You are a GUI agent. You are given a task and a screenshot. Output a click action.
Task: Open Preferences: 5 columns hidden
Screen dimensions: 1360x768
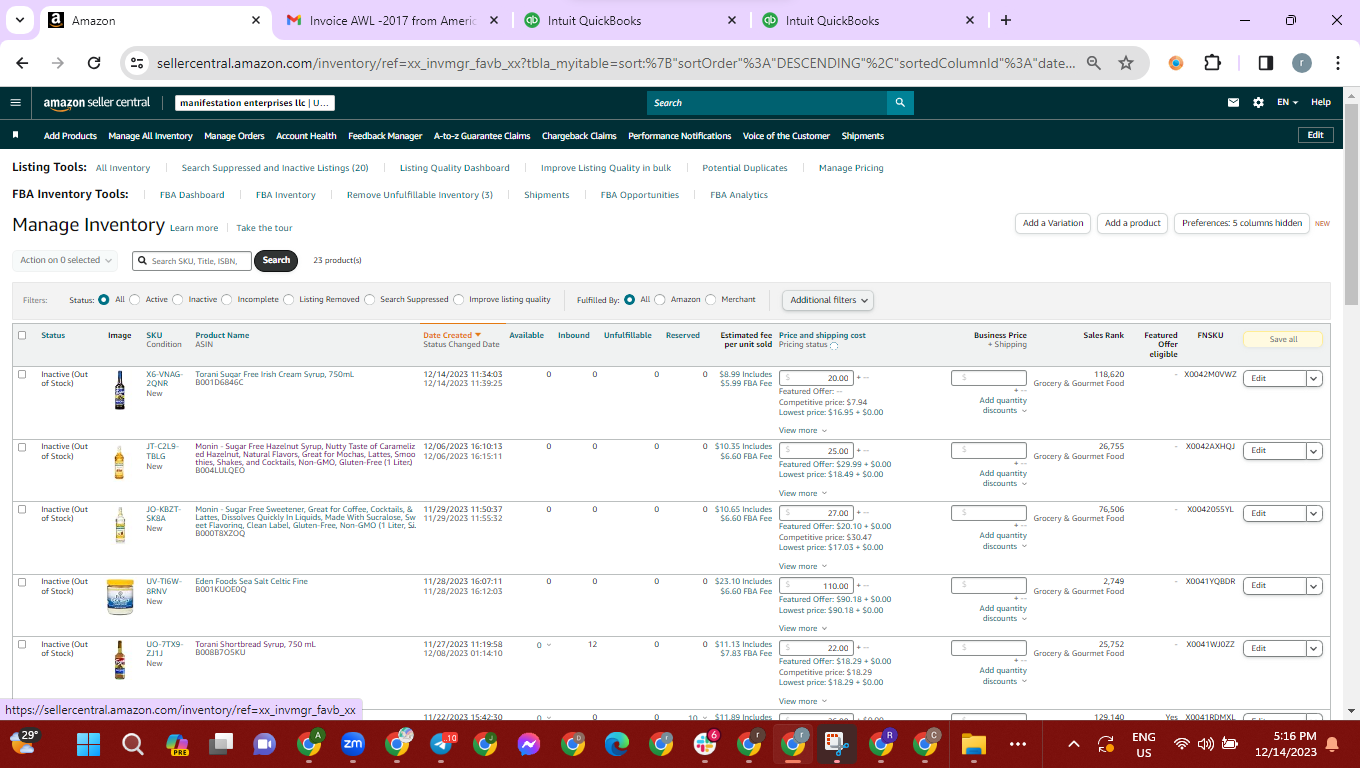[x=1242, y=223]
